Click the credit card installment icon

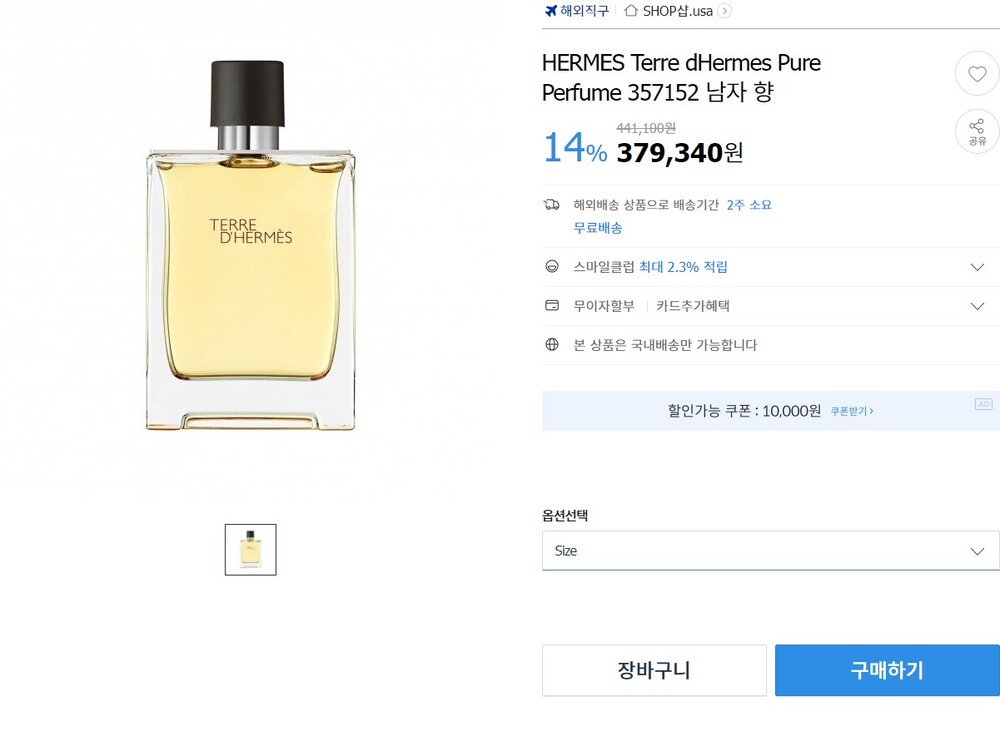point(552,306)
